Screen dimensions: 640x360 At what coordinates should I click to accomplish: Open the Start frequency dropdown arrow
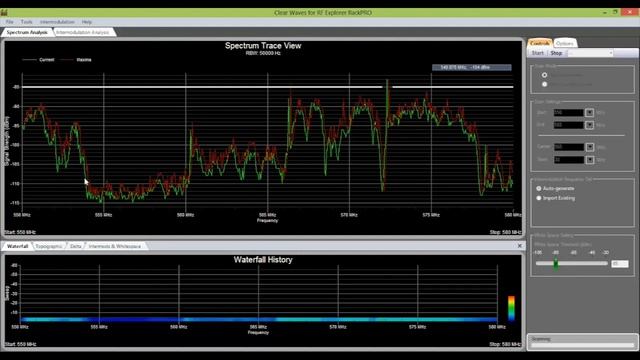click(x=589, y=113)
